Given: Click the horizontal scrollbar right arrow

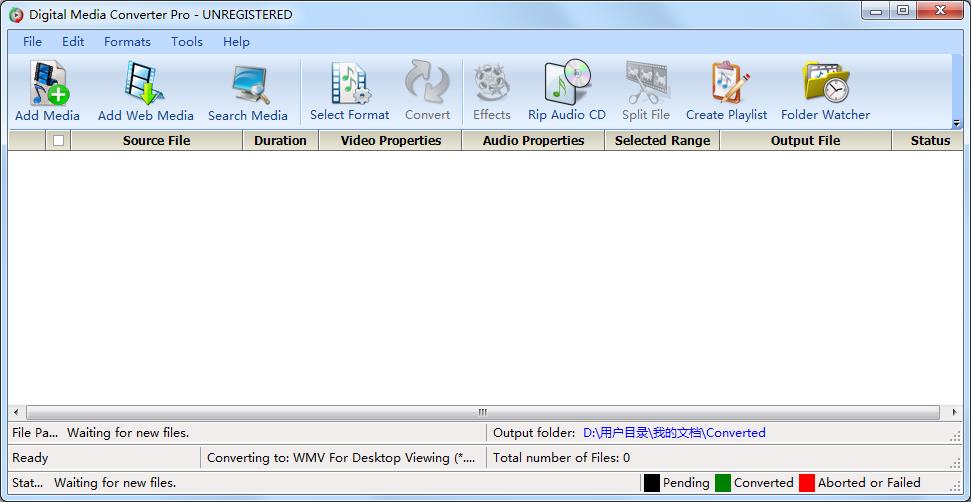Looking at the screenshot, I should (954, 412).
